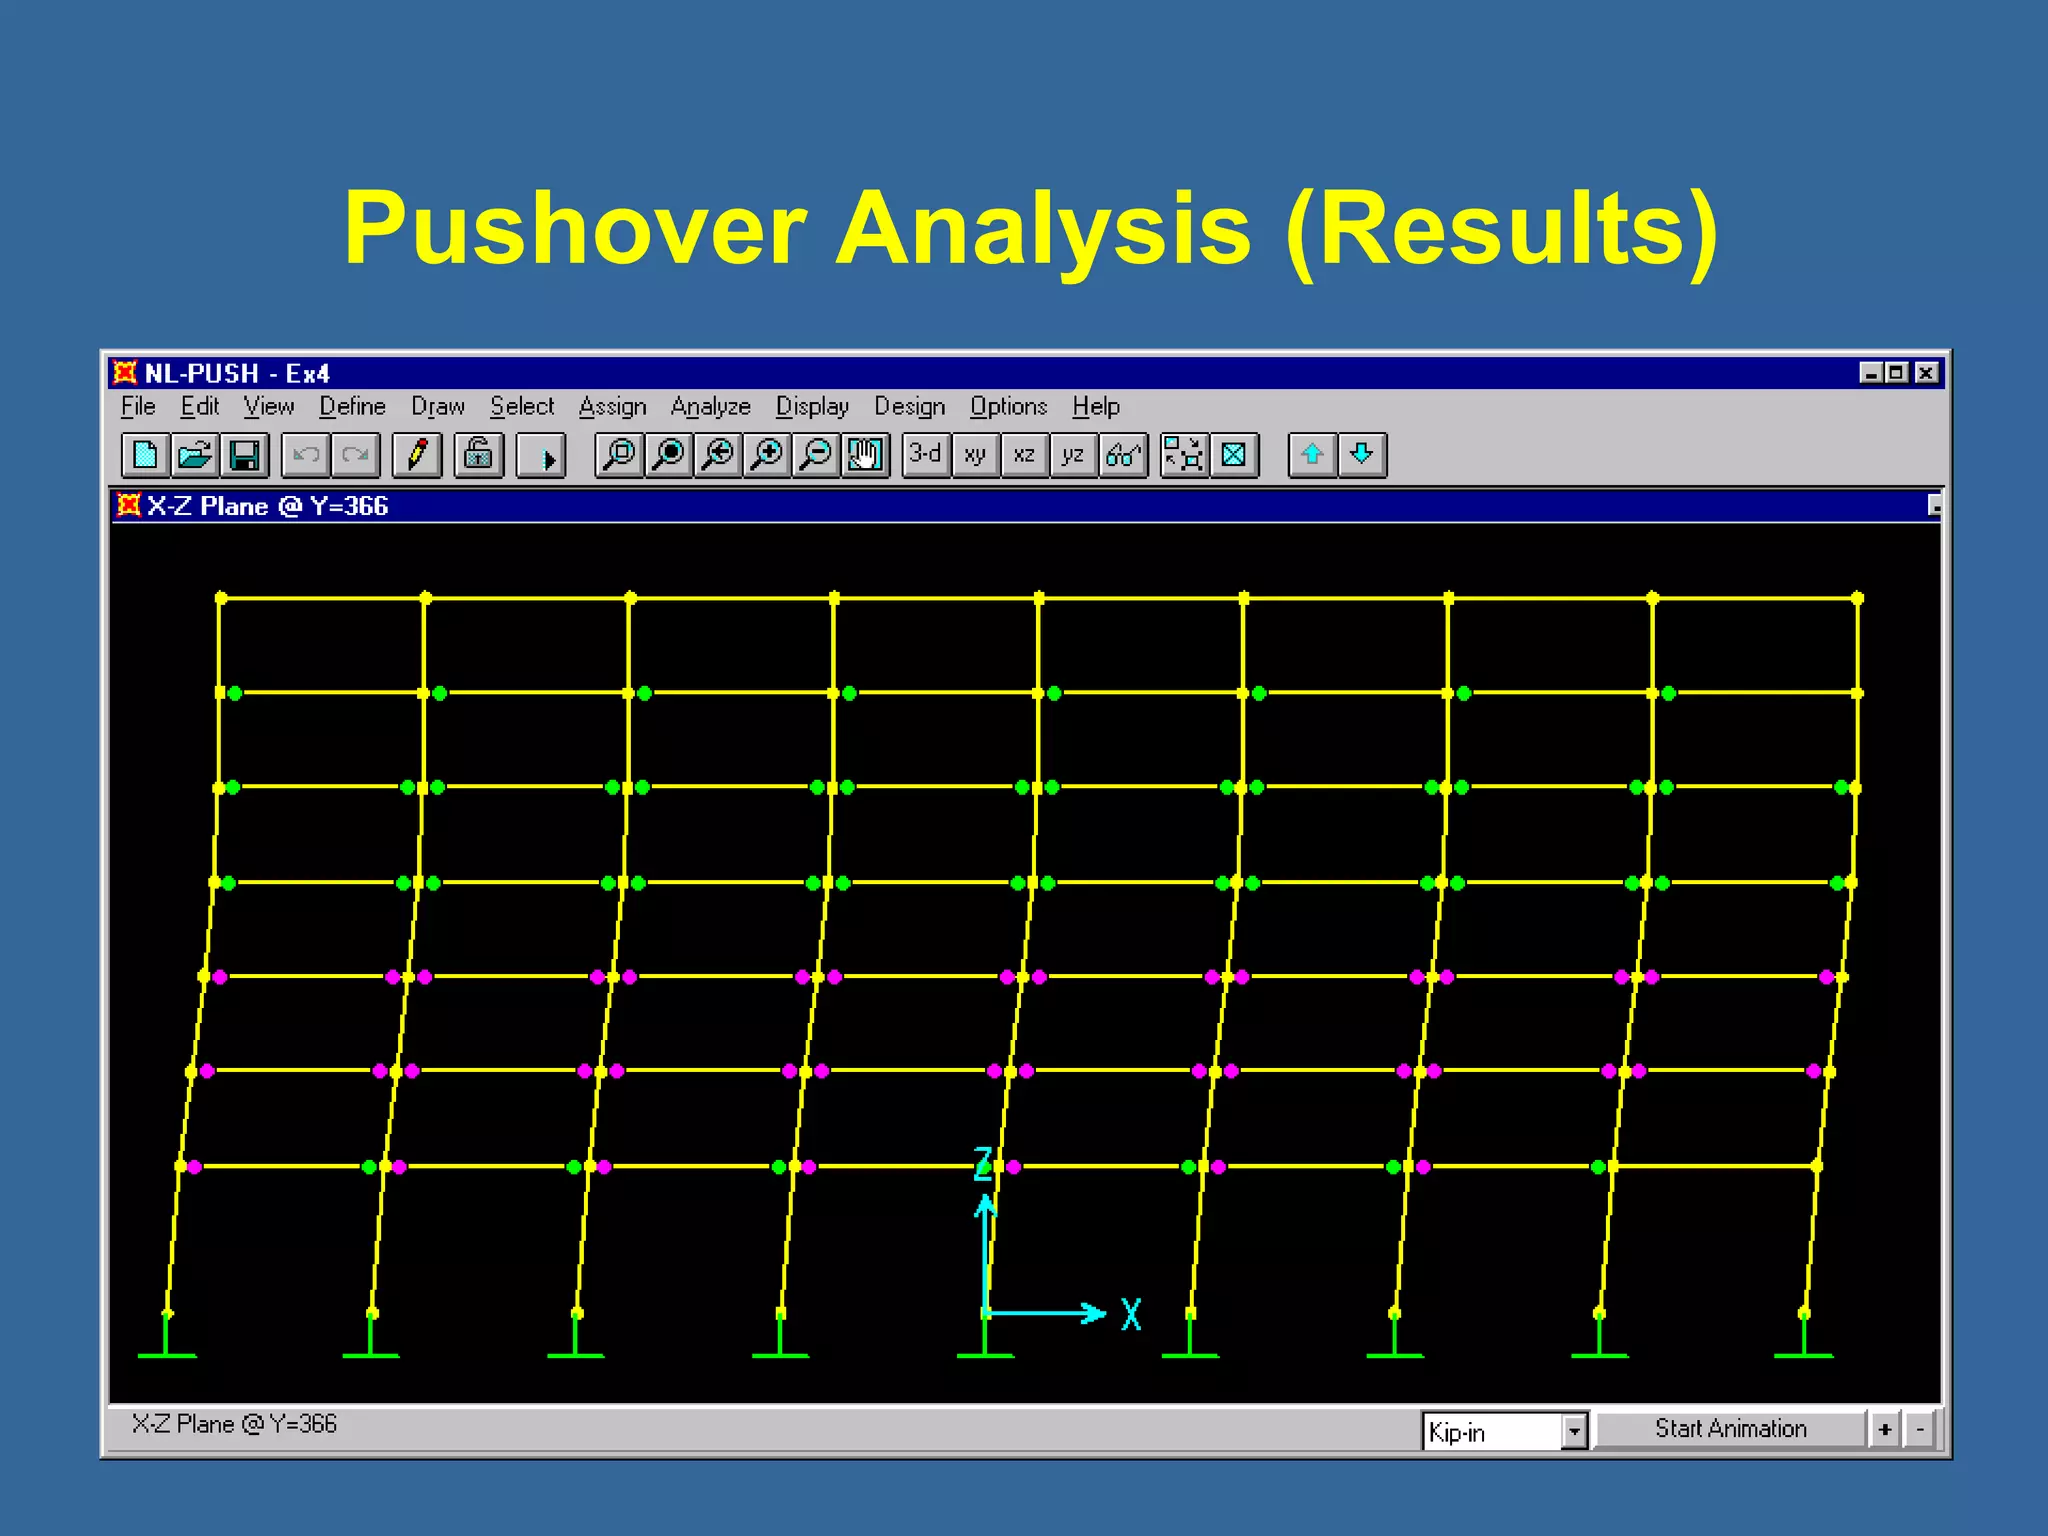Screen dimensions: 2048x1536
Task: Open the Design menu
Action: click(x=909, y=407)
